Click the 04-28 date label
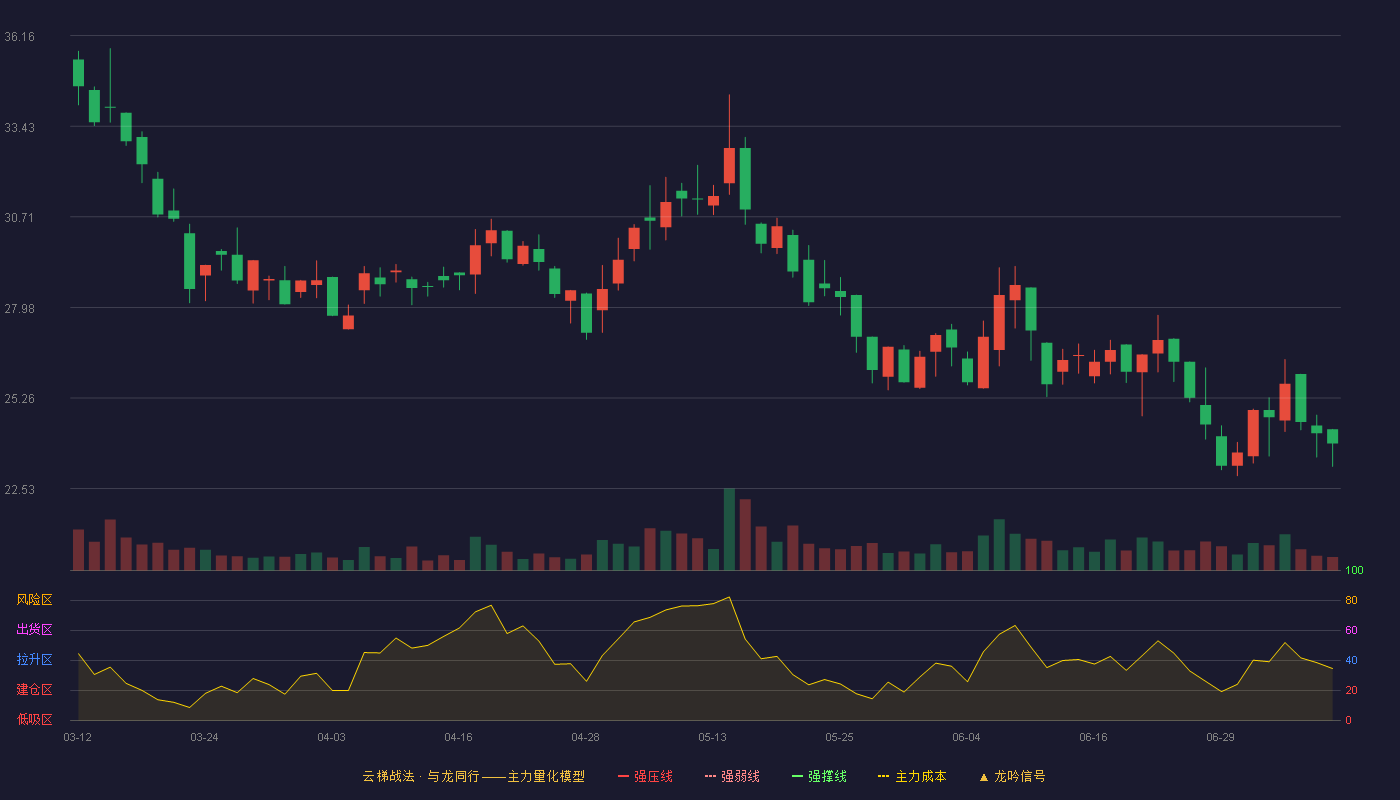This screenshot has height=800, width=1400. click(x=585, y=737)
